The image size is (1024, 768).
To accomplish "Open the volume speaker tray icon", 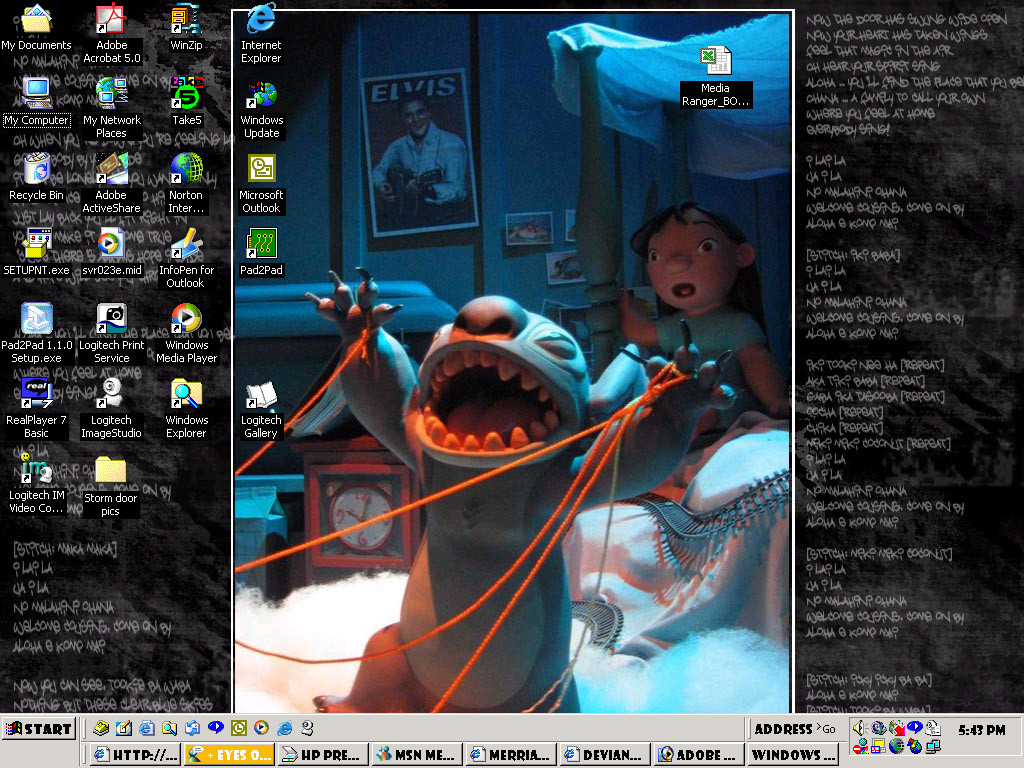I will click(x=859, y=728).
